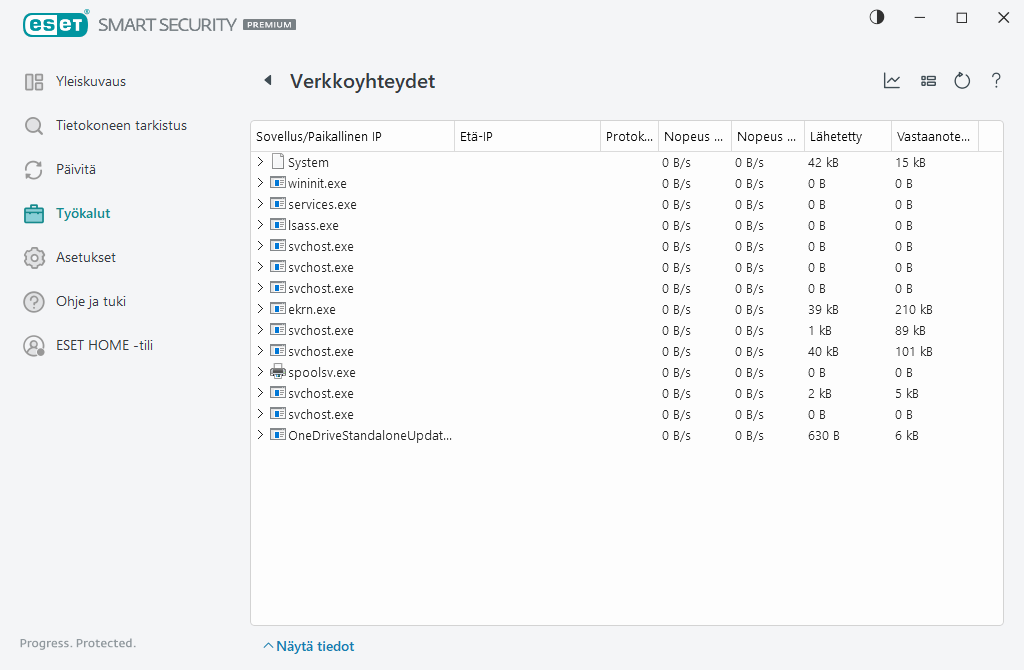
Task: Refresh the network connections list
Action: point(962,81)
